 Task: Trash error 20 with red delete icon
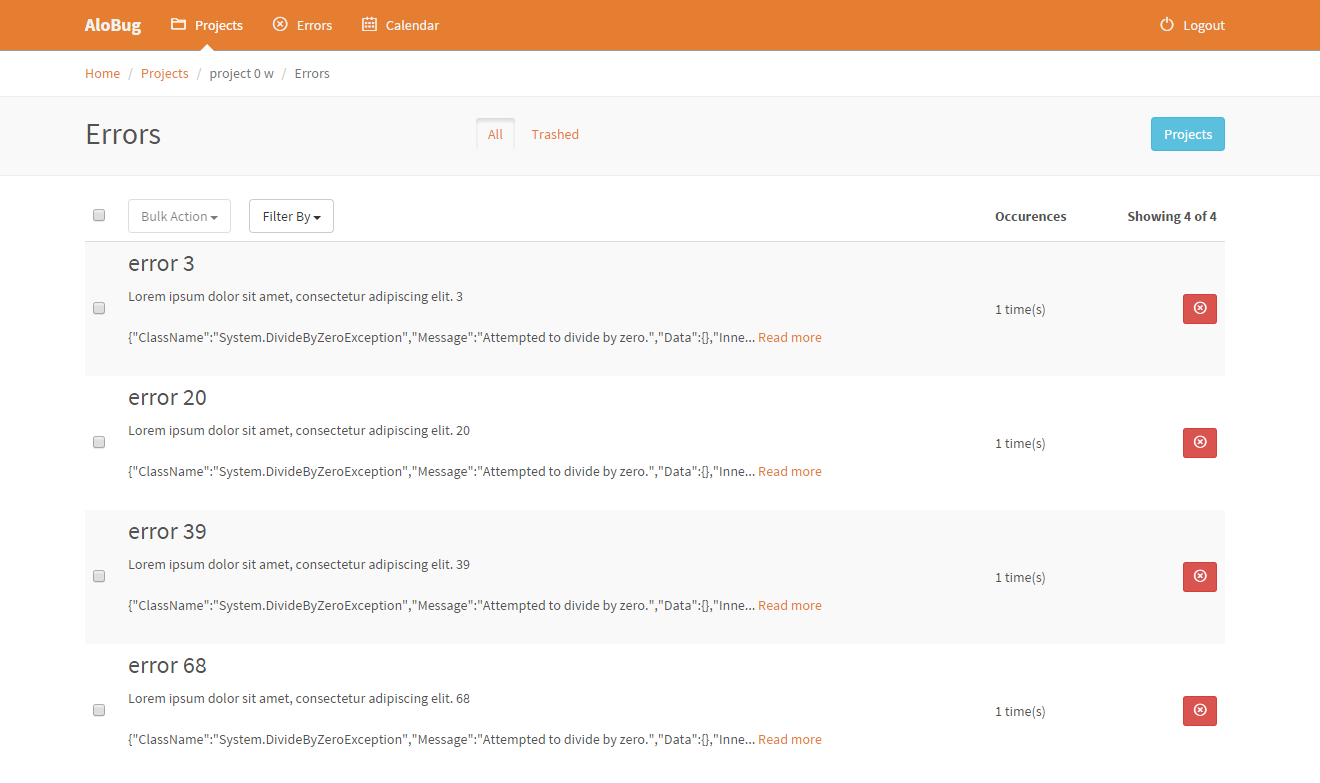pos(1200,443)
